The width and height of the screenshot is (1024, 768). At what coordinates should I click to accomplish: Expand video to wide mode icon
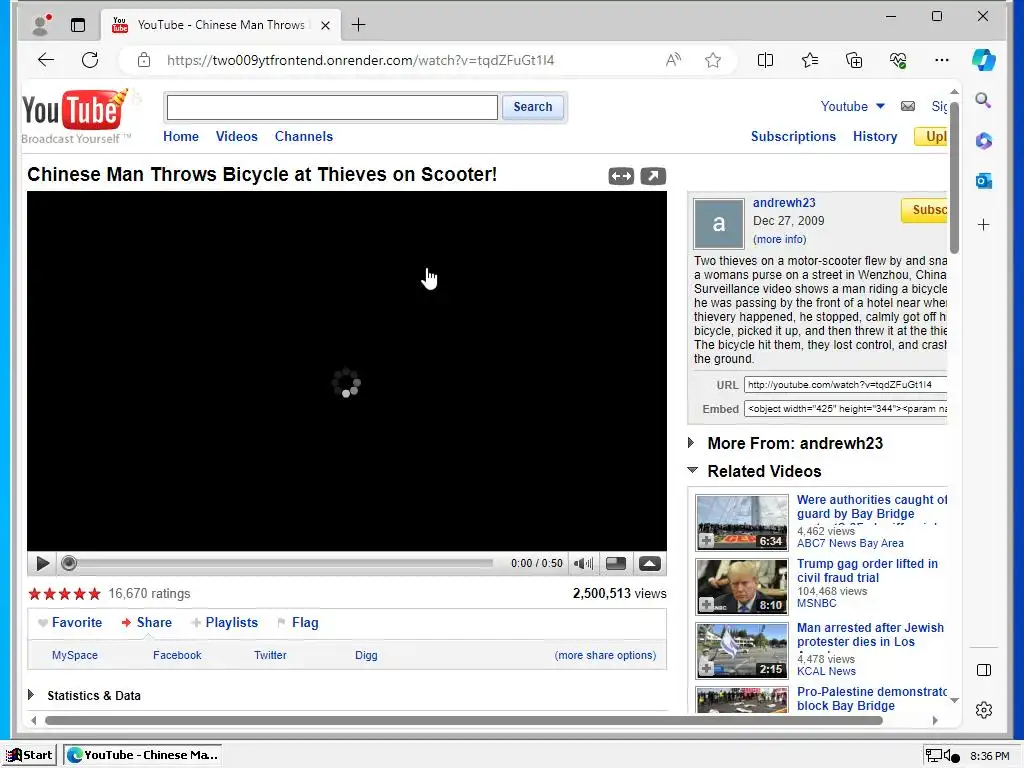(621, 176)
